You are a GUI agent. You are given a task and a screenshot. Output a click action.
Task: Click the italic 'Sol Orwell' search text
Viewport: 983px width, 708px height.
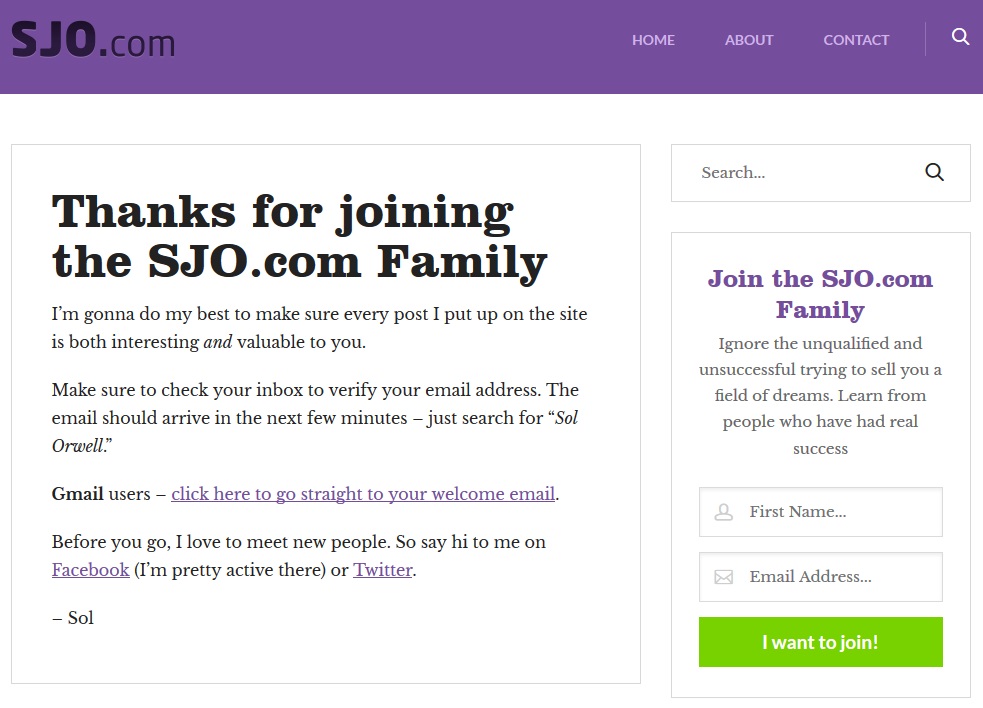(x=315, y=431)
